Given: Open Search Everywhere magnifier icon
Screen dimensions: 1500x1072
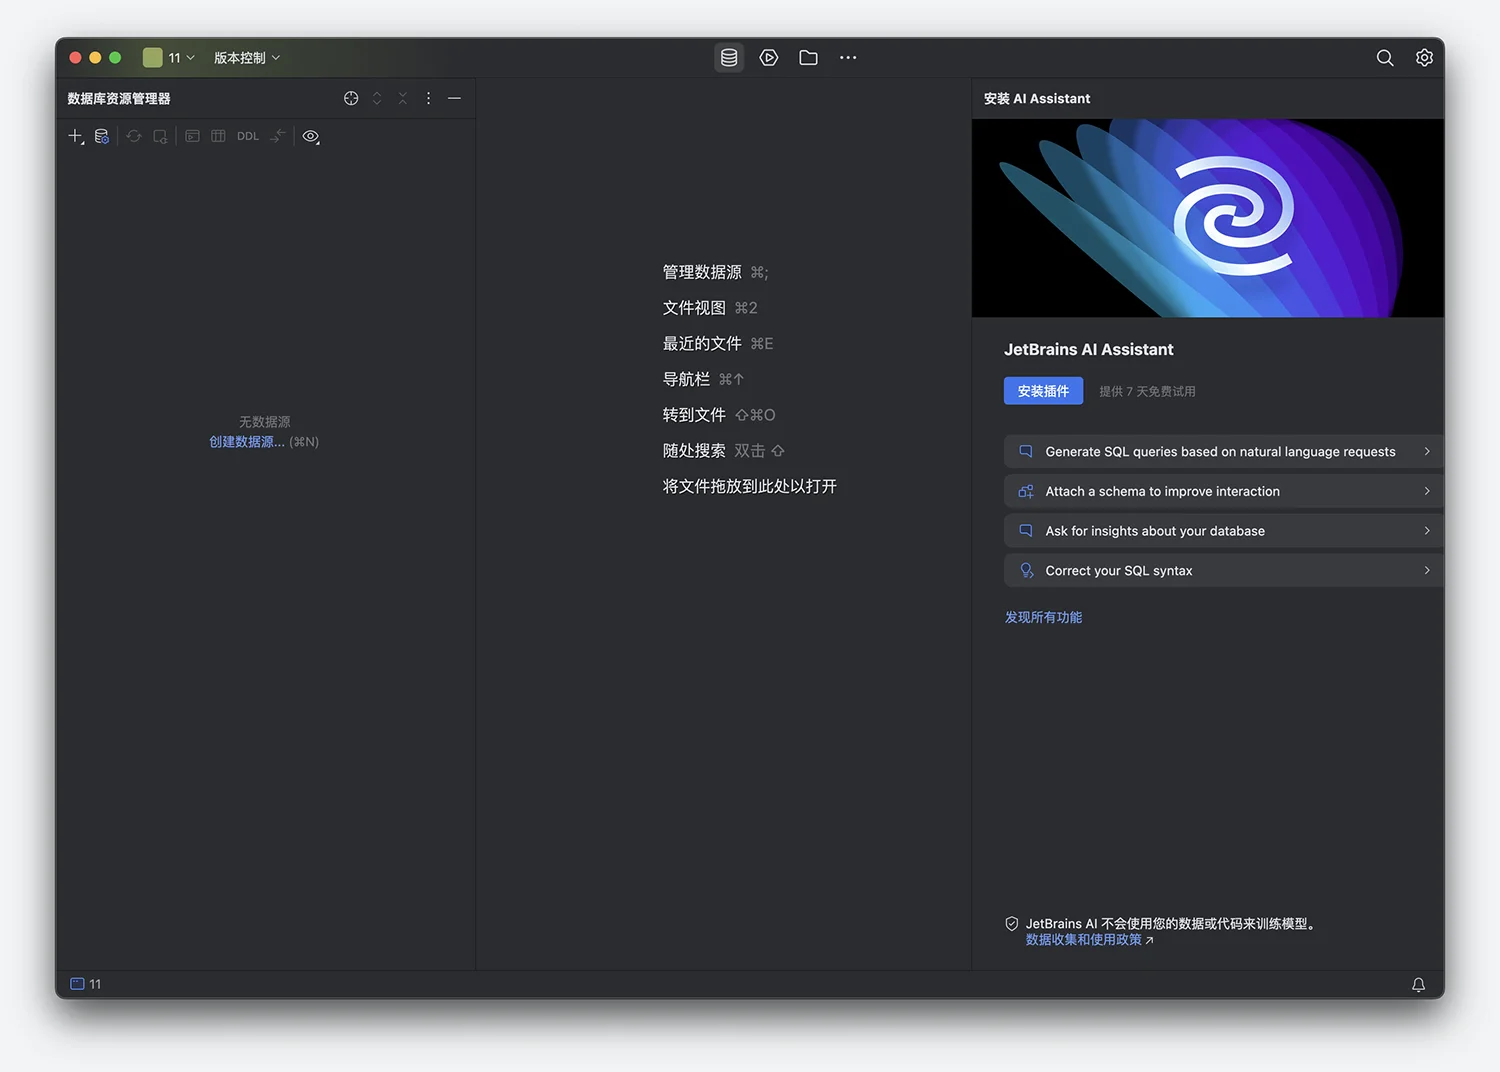Looking at the screenshot, I should coord(1385,58).
